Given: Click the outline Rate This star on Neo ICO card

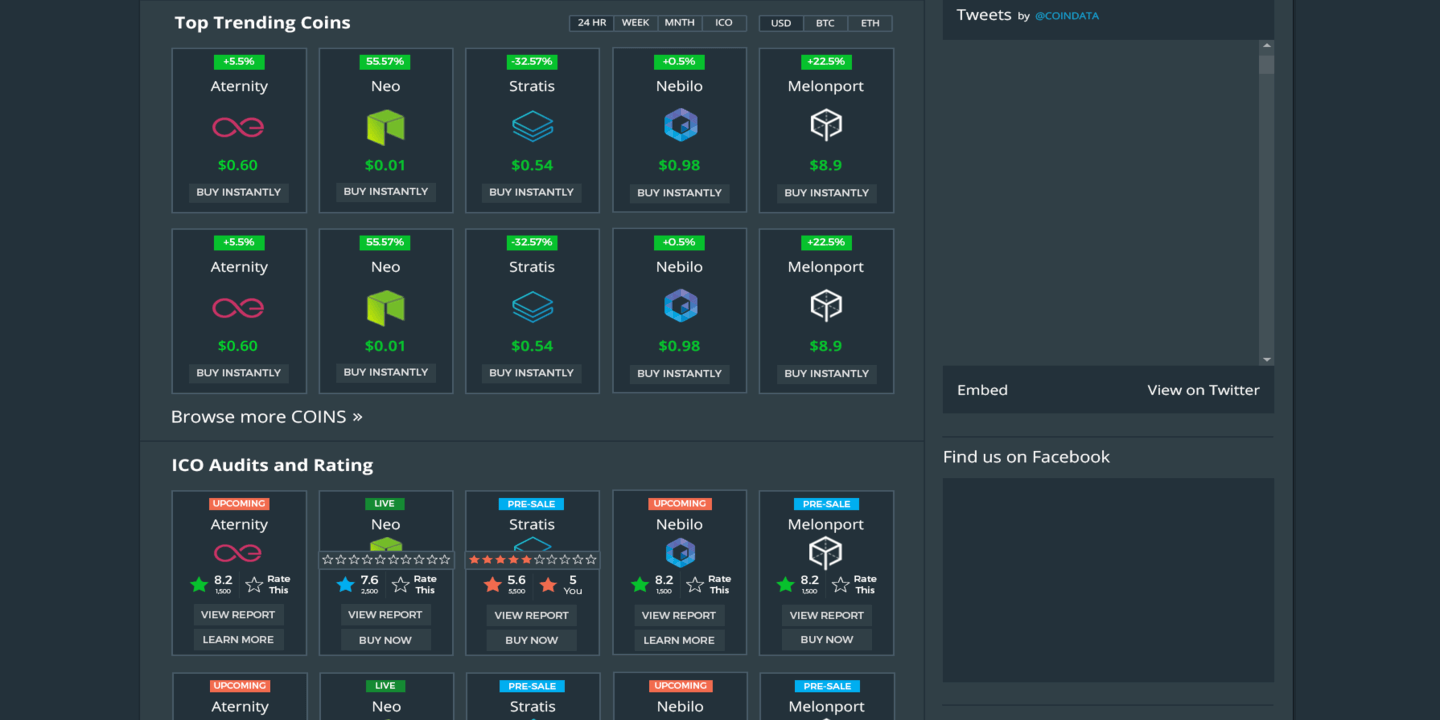Looking at the screenshot, I should tap(401, 584).
